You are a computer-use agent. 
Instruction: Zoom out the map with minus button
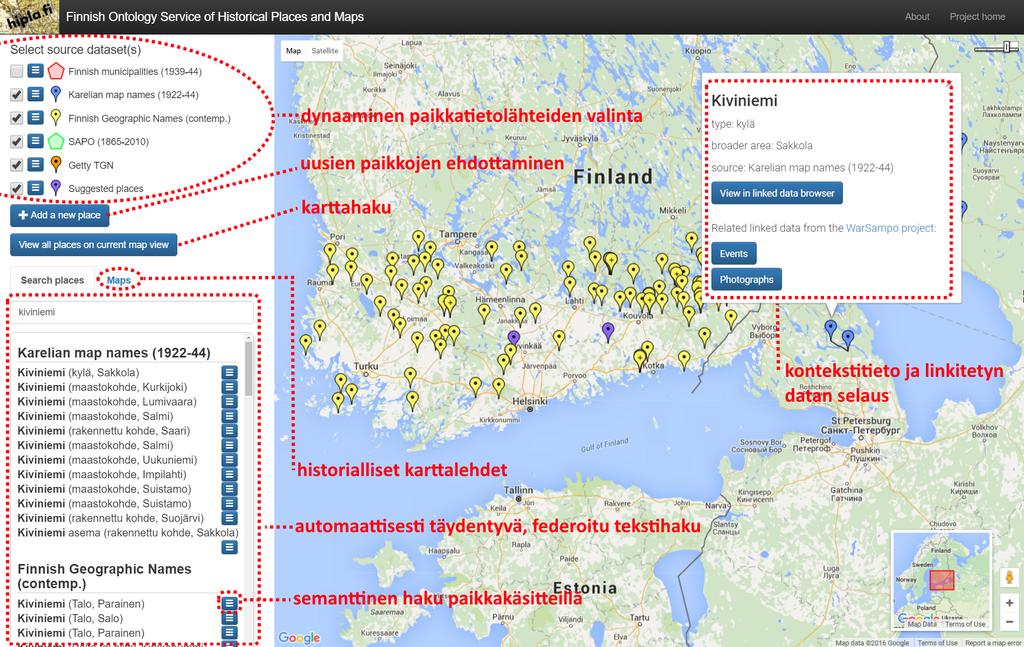click(x=1010, y=622)
